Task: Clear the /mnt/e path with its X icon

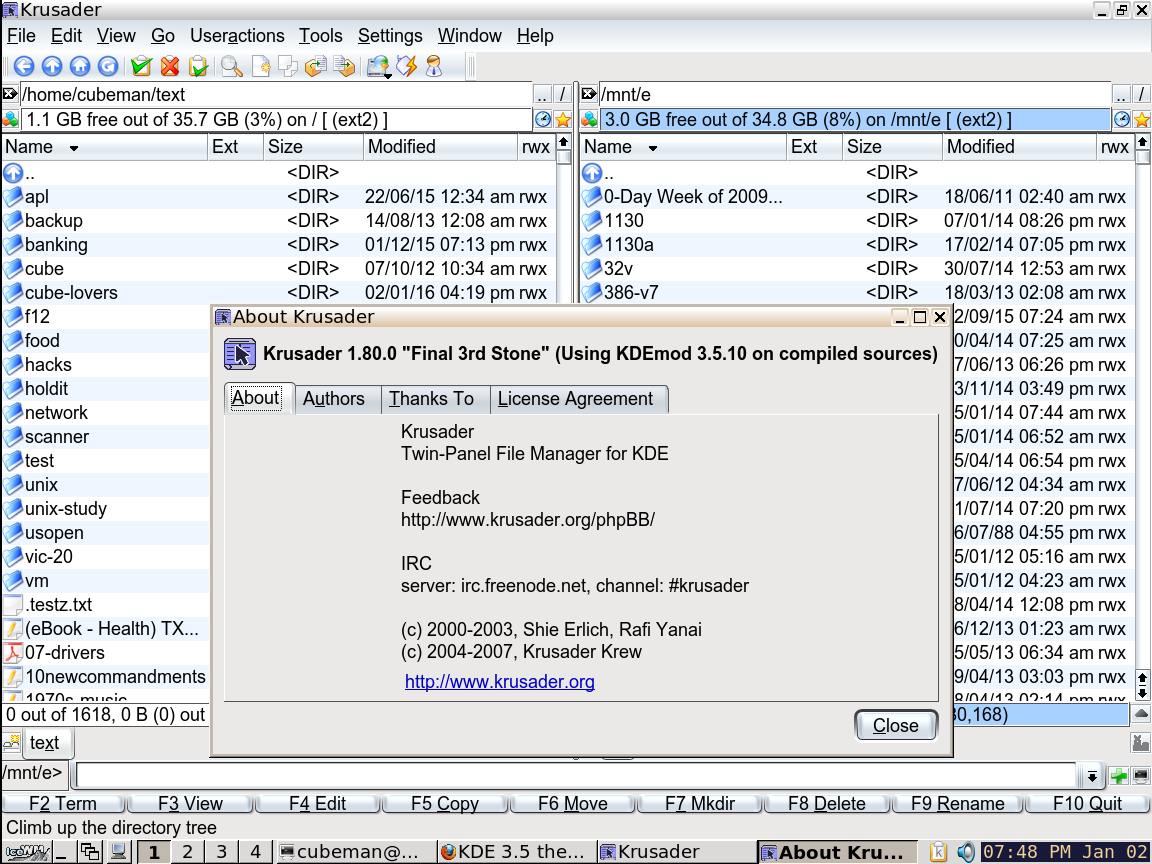Action: (x=588, y=94)
